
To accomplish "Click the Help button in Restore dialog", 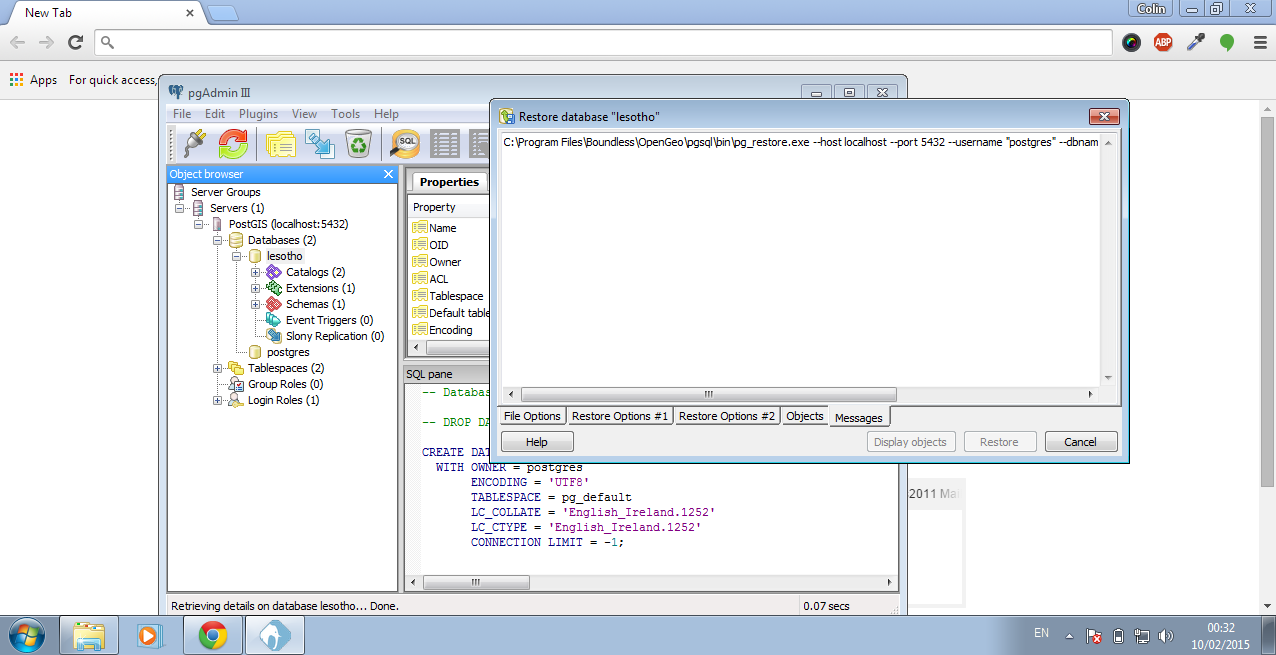I will 537,442.
